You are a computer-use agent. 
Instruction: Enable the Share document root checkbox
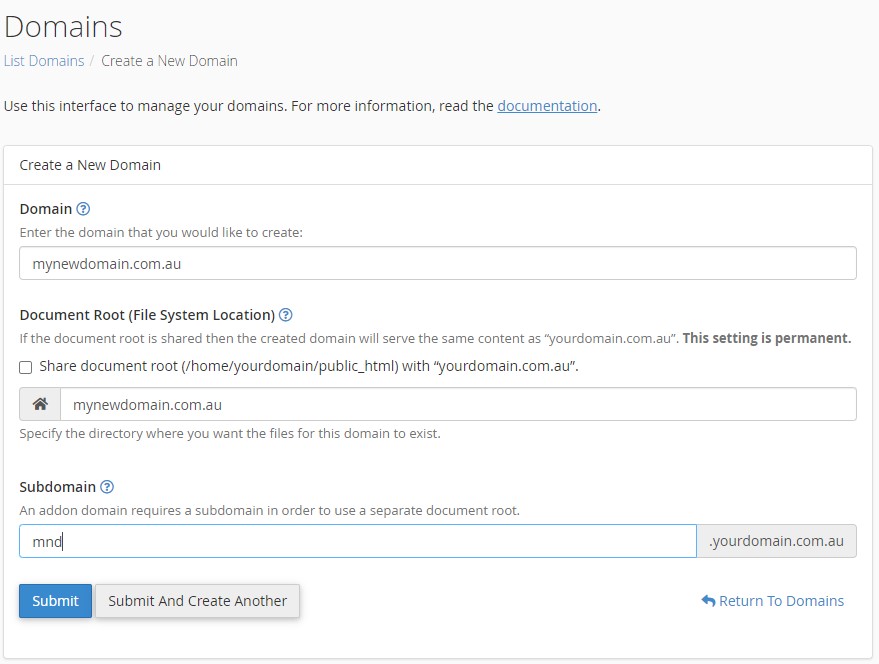click(26, 367)
